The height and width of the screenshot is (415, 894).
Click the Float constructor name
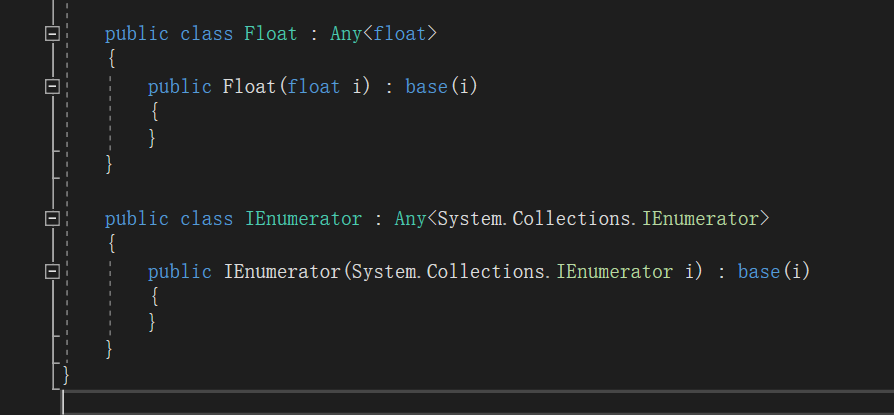click(x=249, y=86)
